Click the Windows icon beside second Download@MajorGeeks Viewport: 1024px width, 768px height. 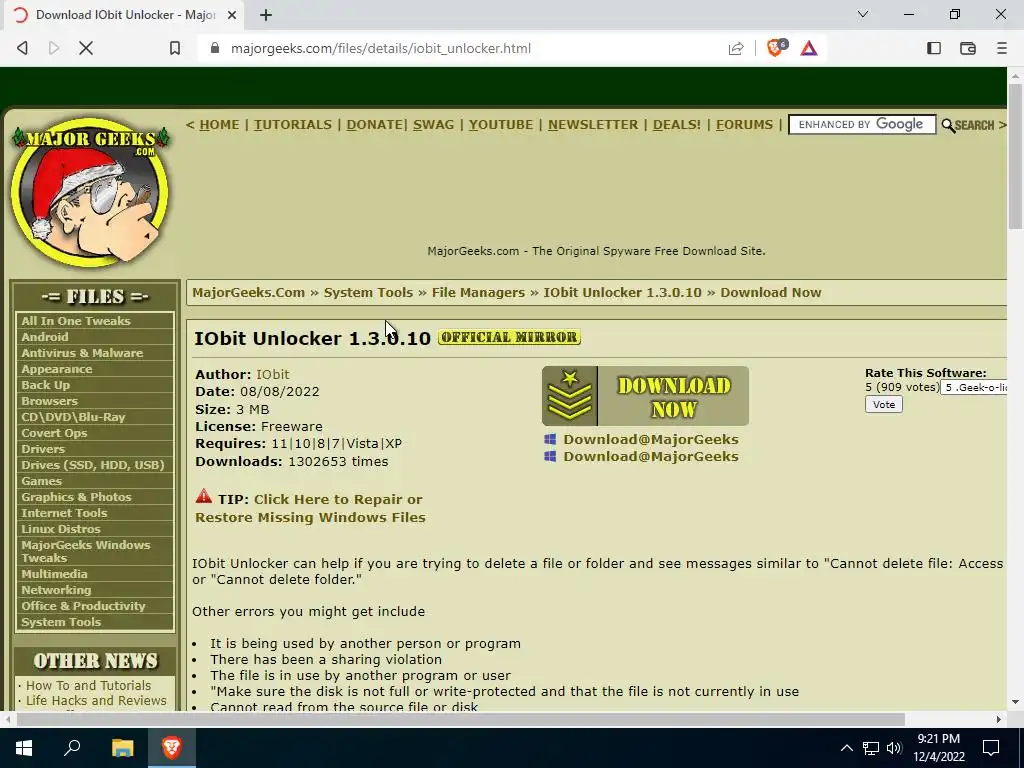click(550, 456)
